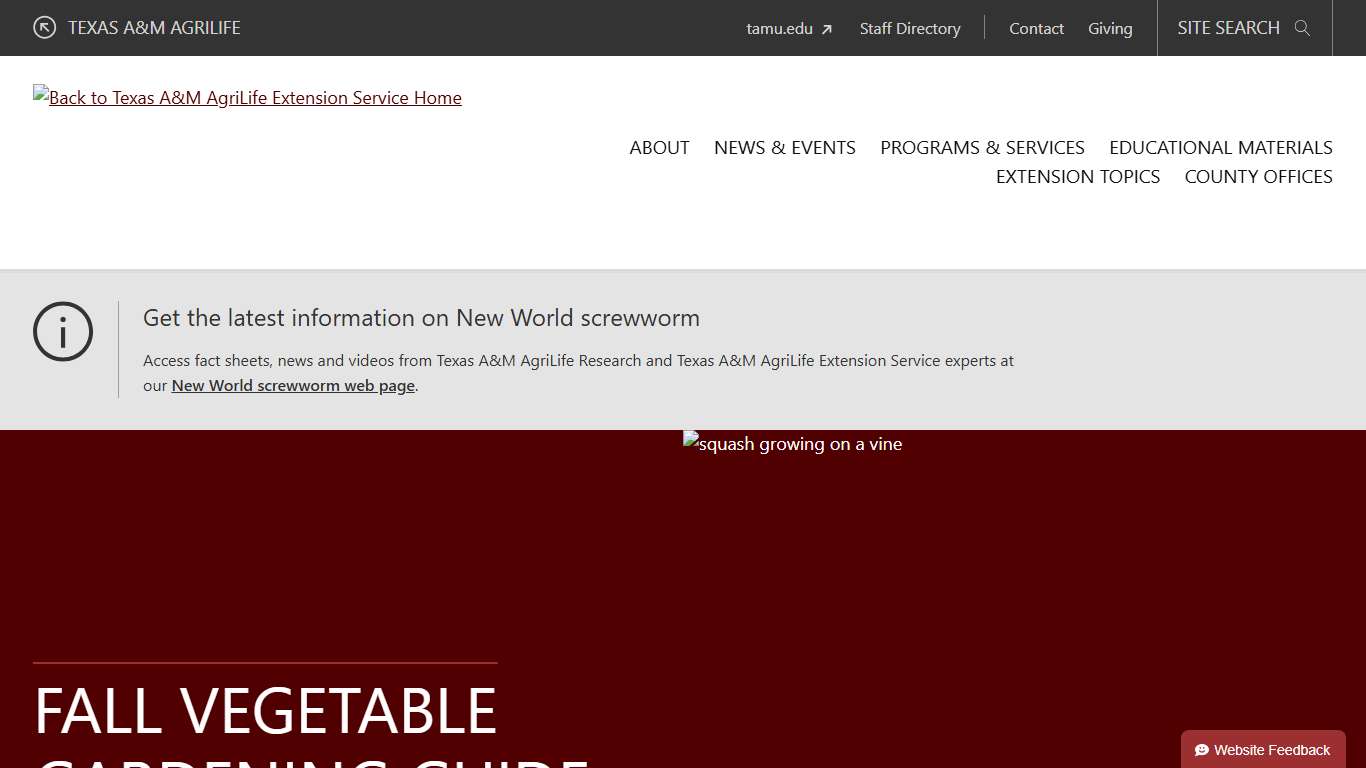Image resolution: width=1366 pixels, height=768 pixels.
Task: Click the squash growing on a vine image
Action: 792,444
